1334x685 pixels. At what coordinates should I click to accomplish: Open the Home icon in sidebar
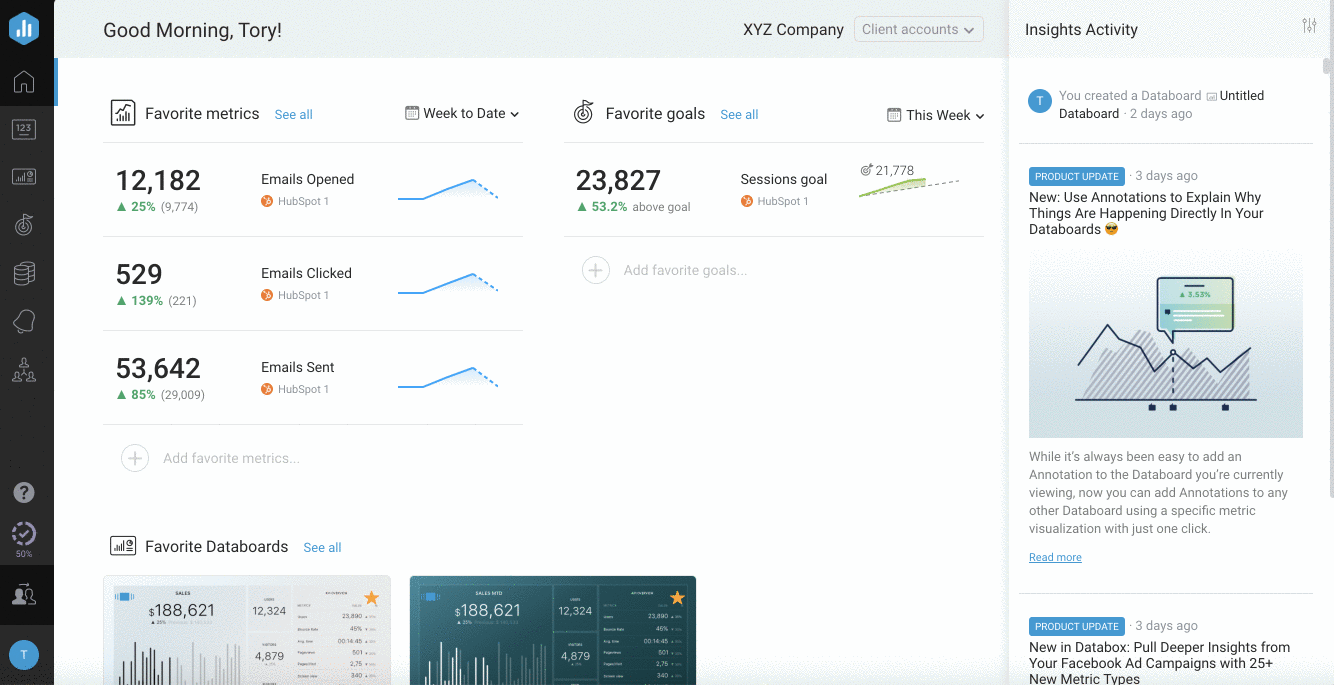[x=24, y=82]
